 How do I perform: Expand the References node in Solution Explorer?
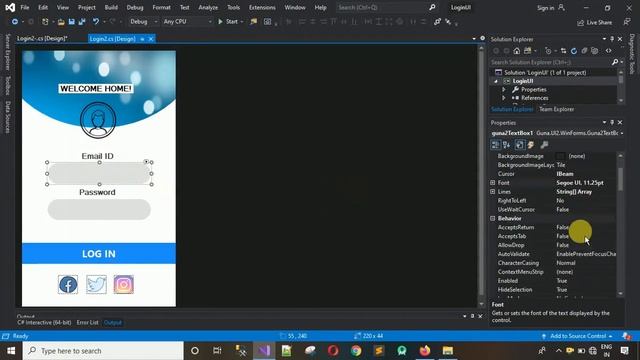click(x=504, y=98)
